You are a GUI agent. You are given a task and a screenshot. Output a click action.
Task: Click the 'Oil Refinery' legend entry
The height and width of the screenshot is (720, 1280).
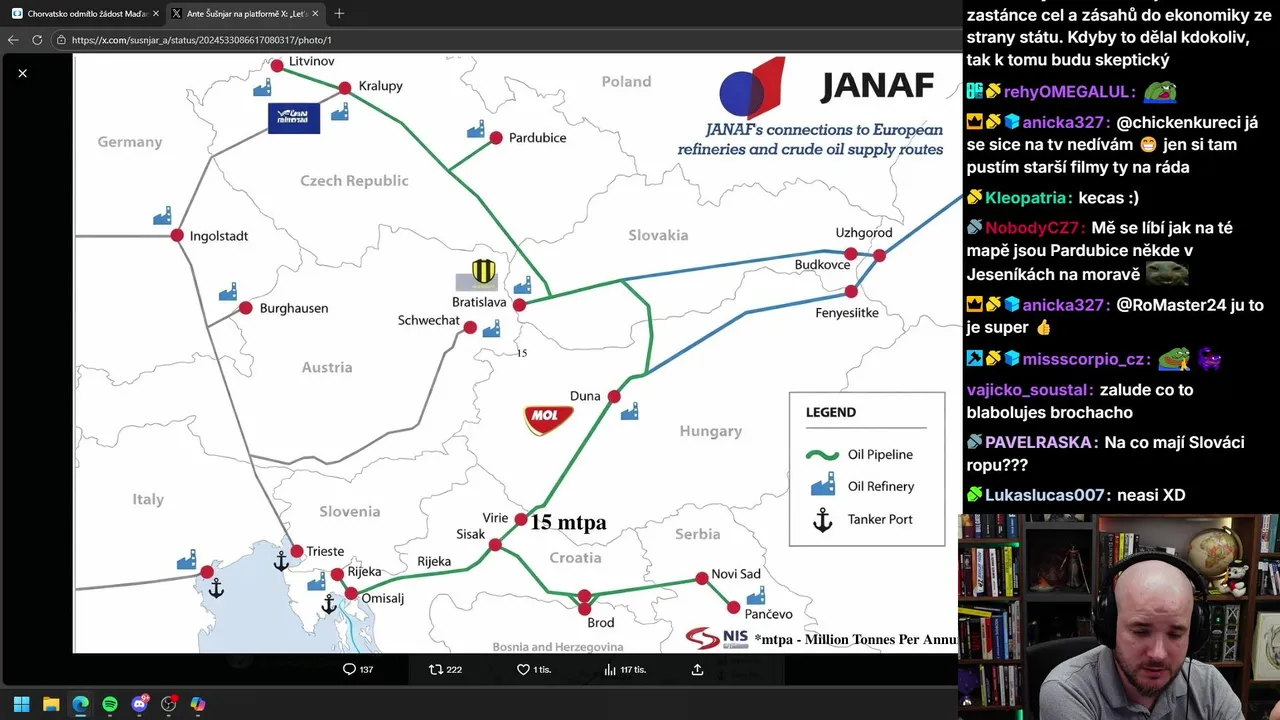861,486
